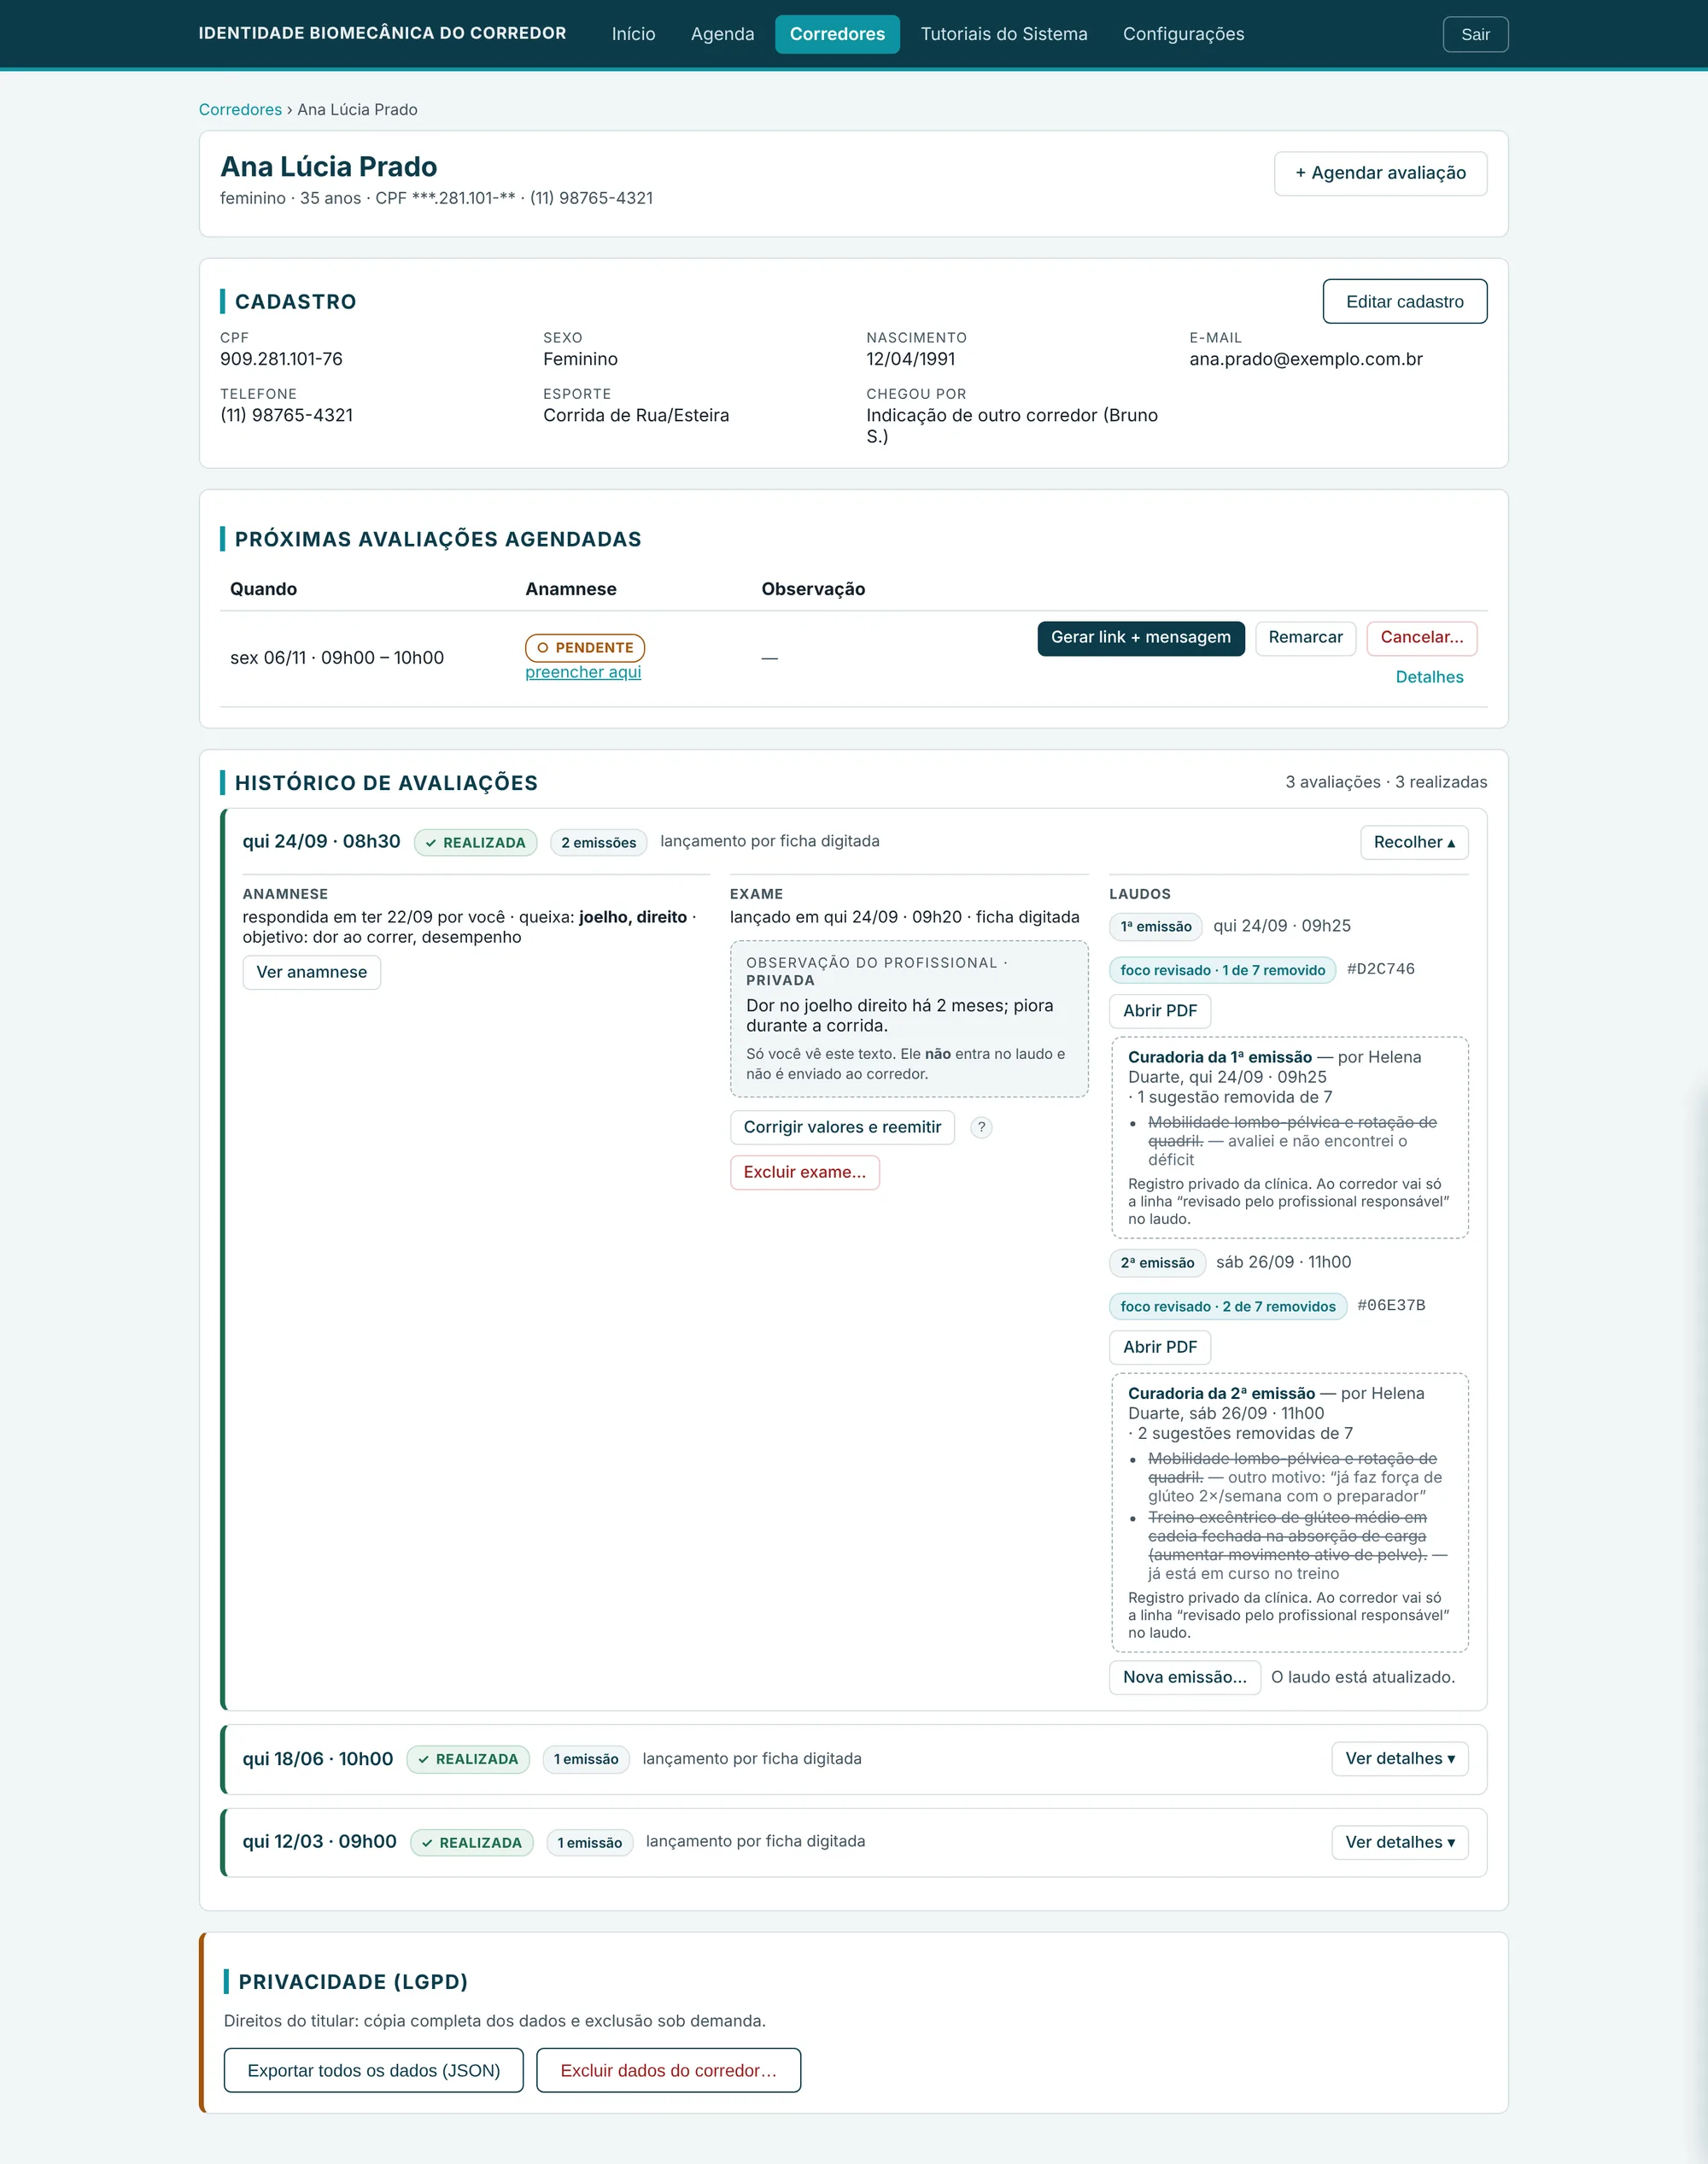
Task: Click the foco revisado 1 de 7 removido tag
Action: tap(1222, 970)
